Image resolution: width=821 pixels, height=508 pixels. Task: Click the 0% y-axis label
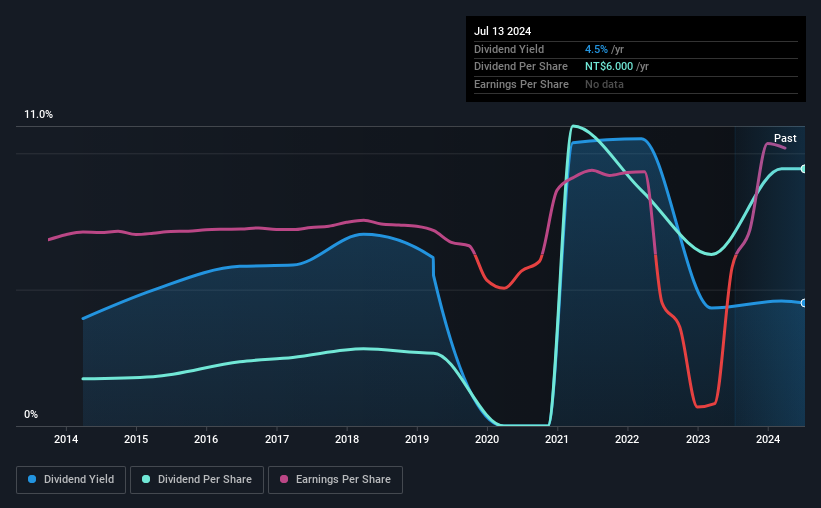pos(31,414)
